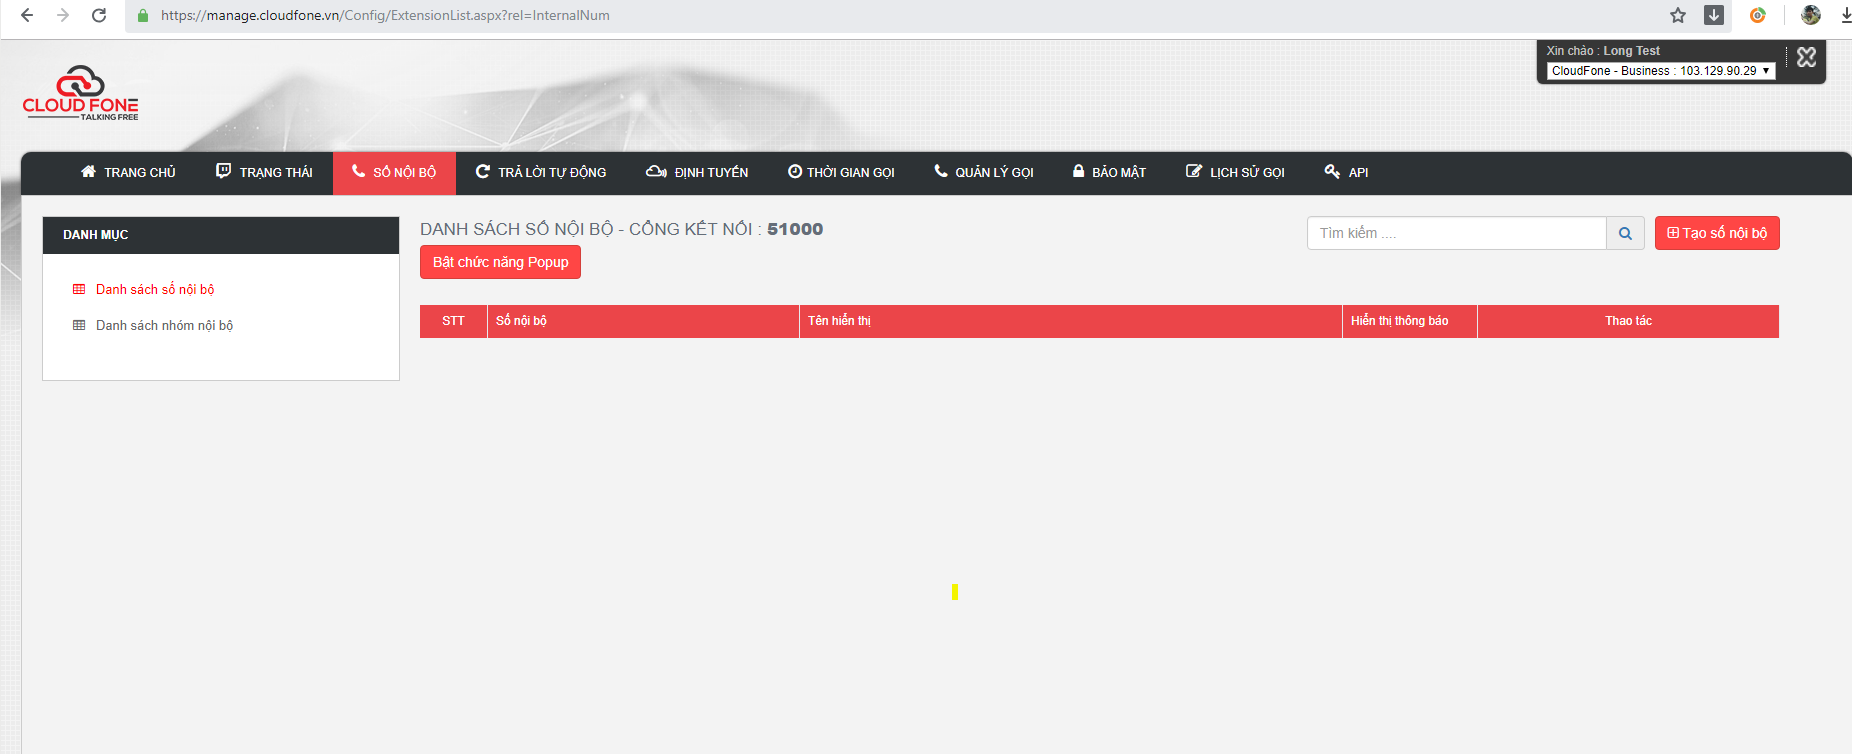
Task: Close the user panel with X icon
Action: pos(1806,58)
